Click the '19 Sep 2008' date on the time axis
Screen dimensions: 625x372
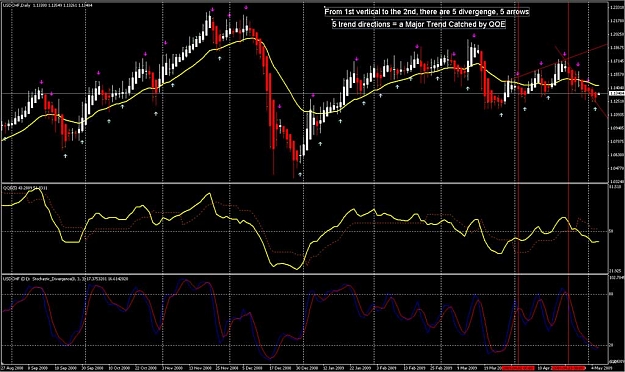pos(65,368)
